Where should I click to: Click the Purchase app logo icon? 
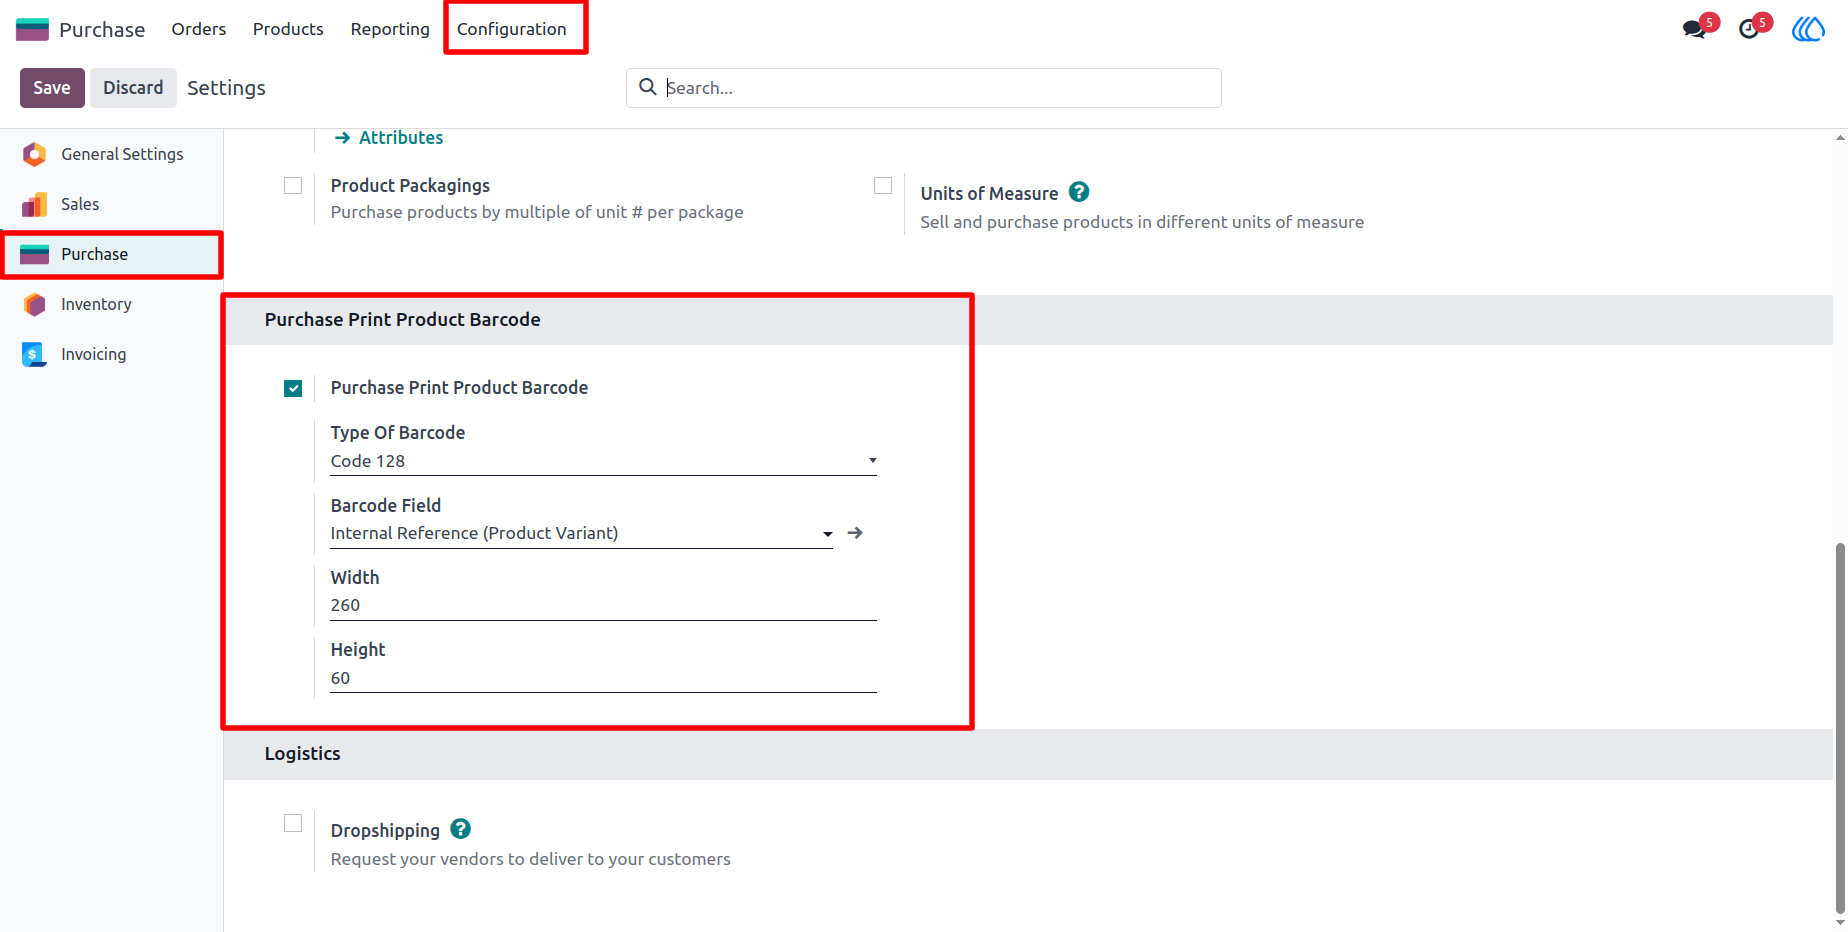click(32, 29)
